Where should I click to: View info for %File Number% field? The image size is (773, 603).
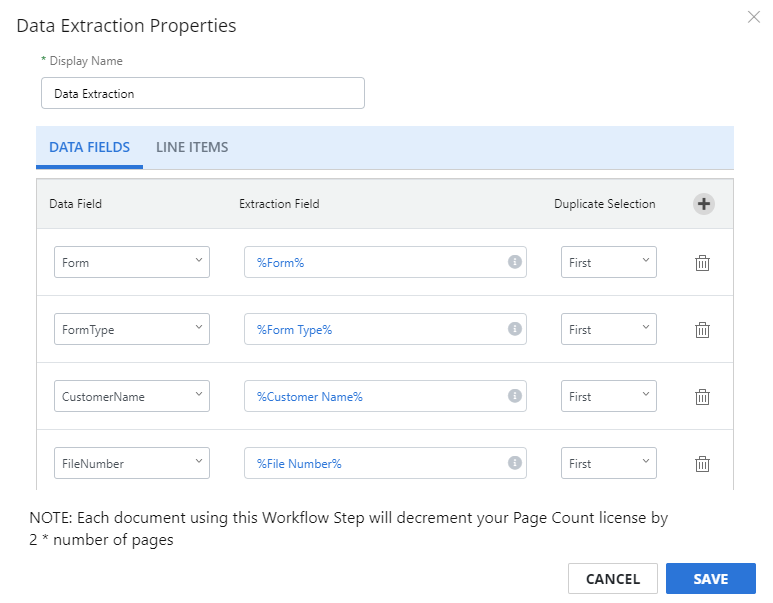pyautogui.click(x=515, y=462)
